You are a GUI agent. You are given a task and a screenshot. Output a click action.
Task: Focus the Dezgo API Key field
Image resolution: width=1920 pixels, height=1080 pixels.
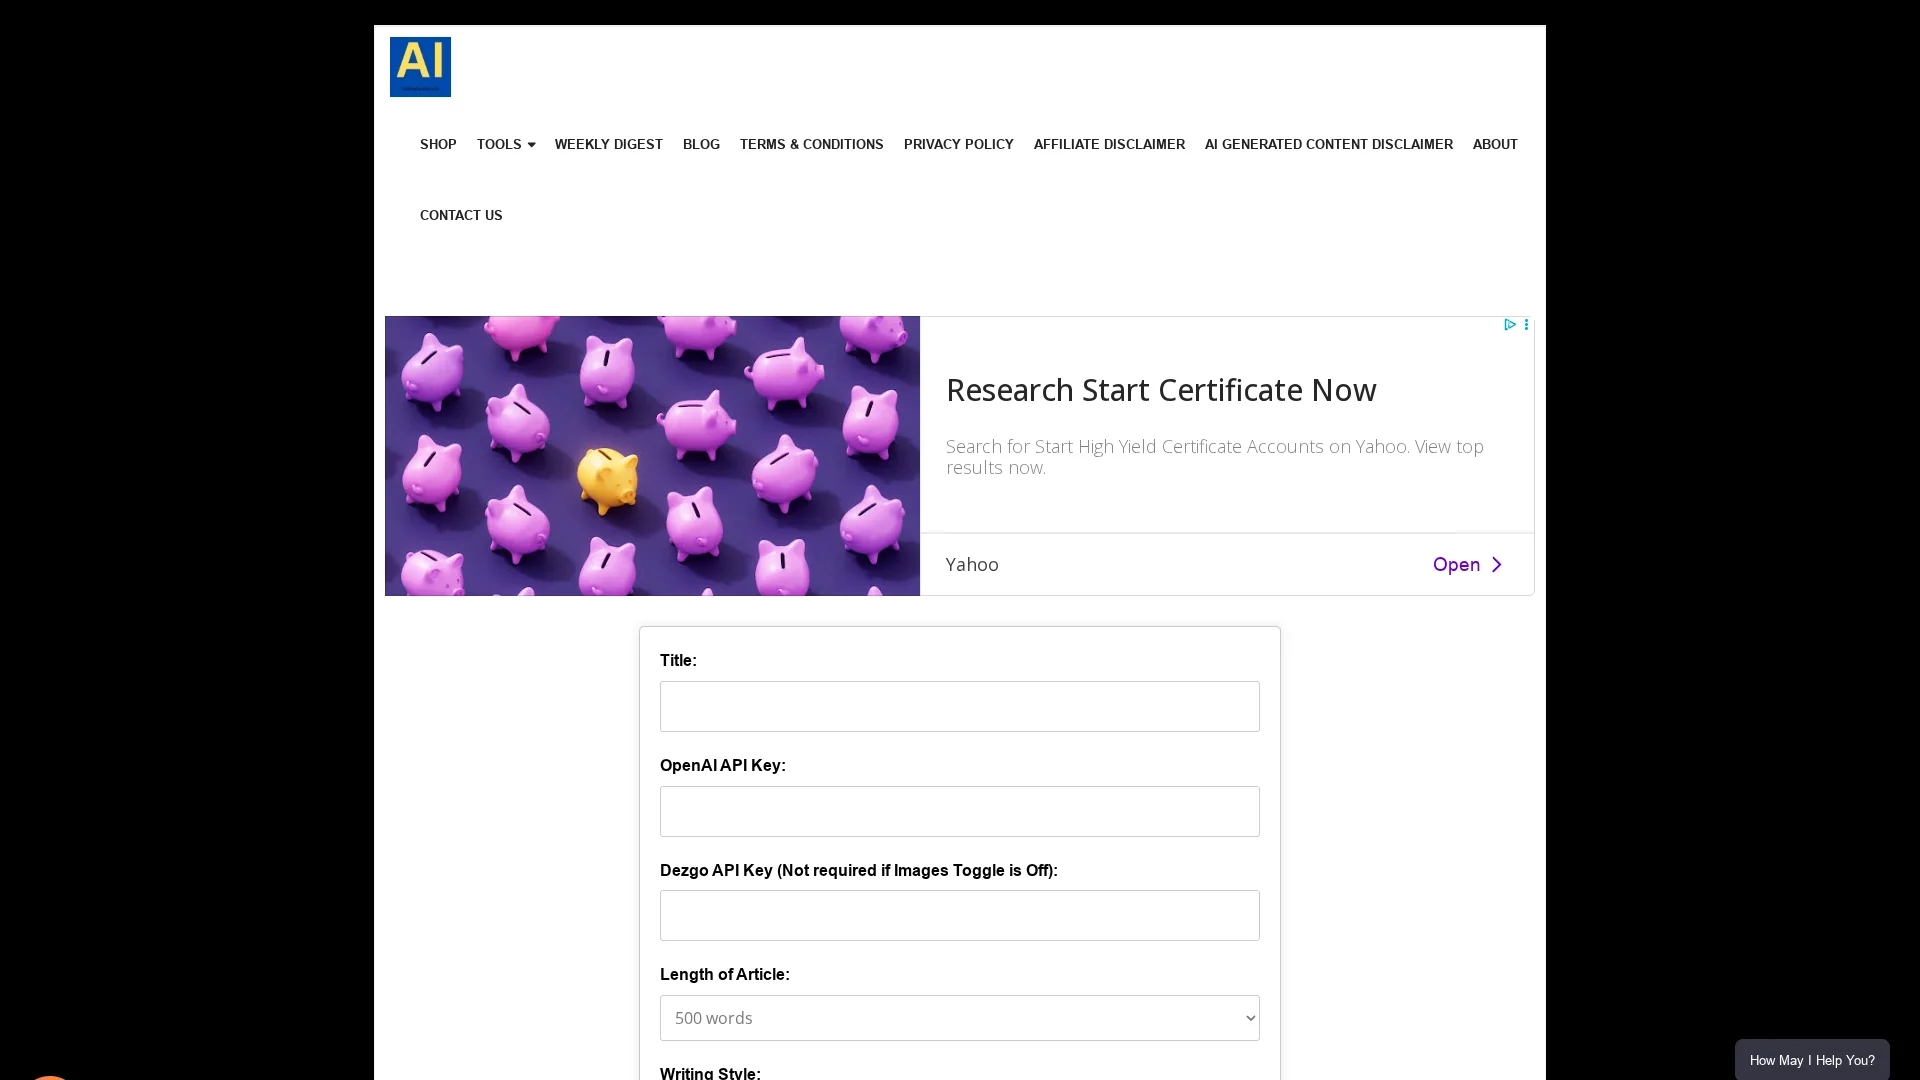click(960, 915)
